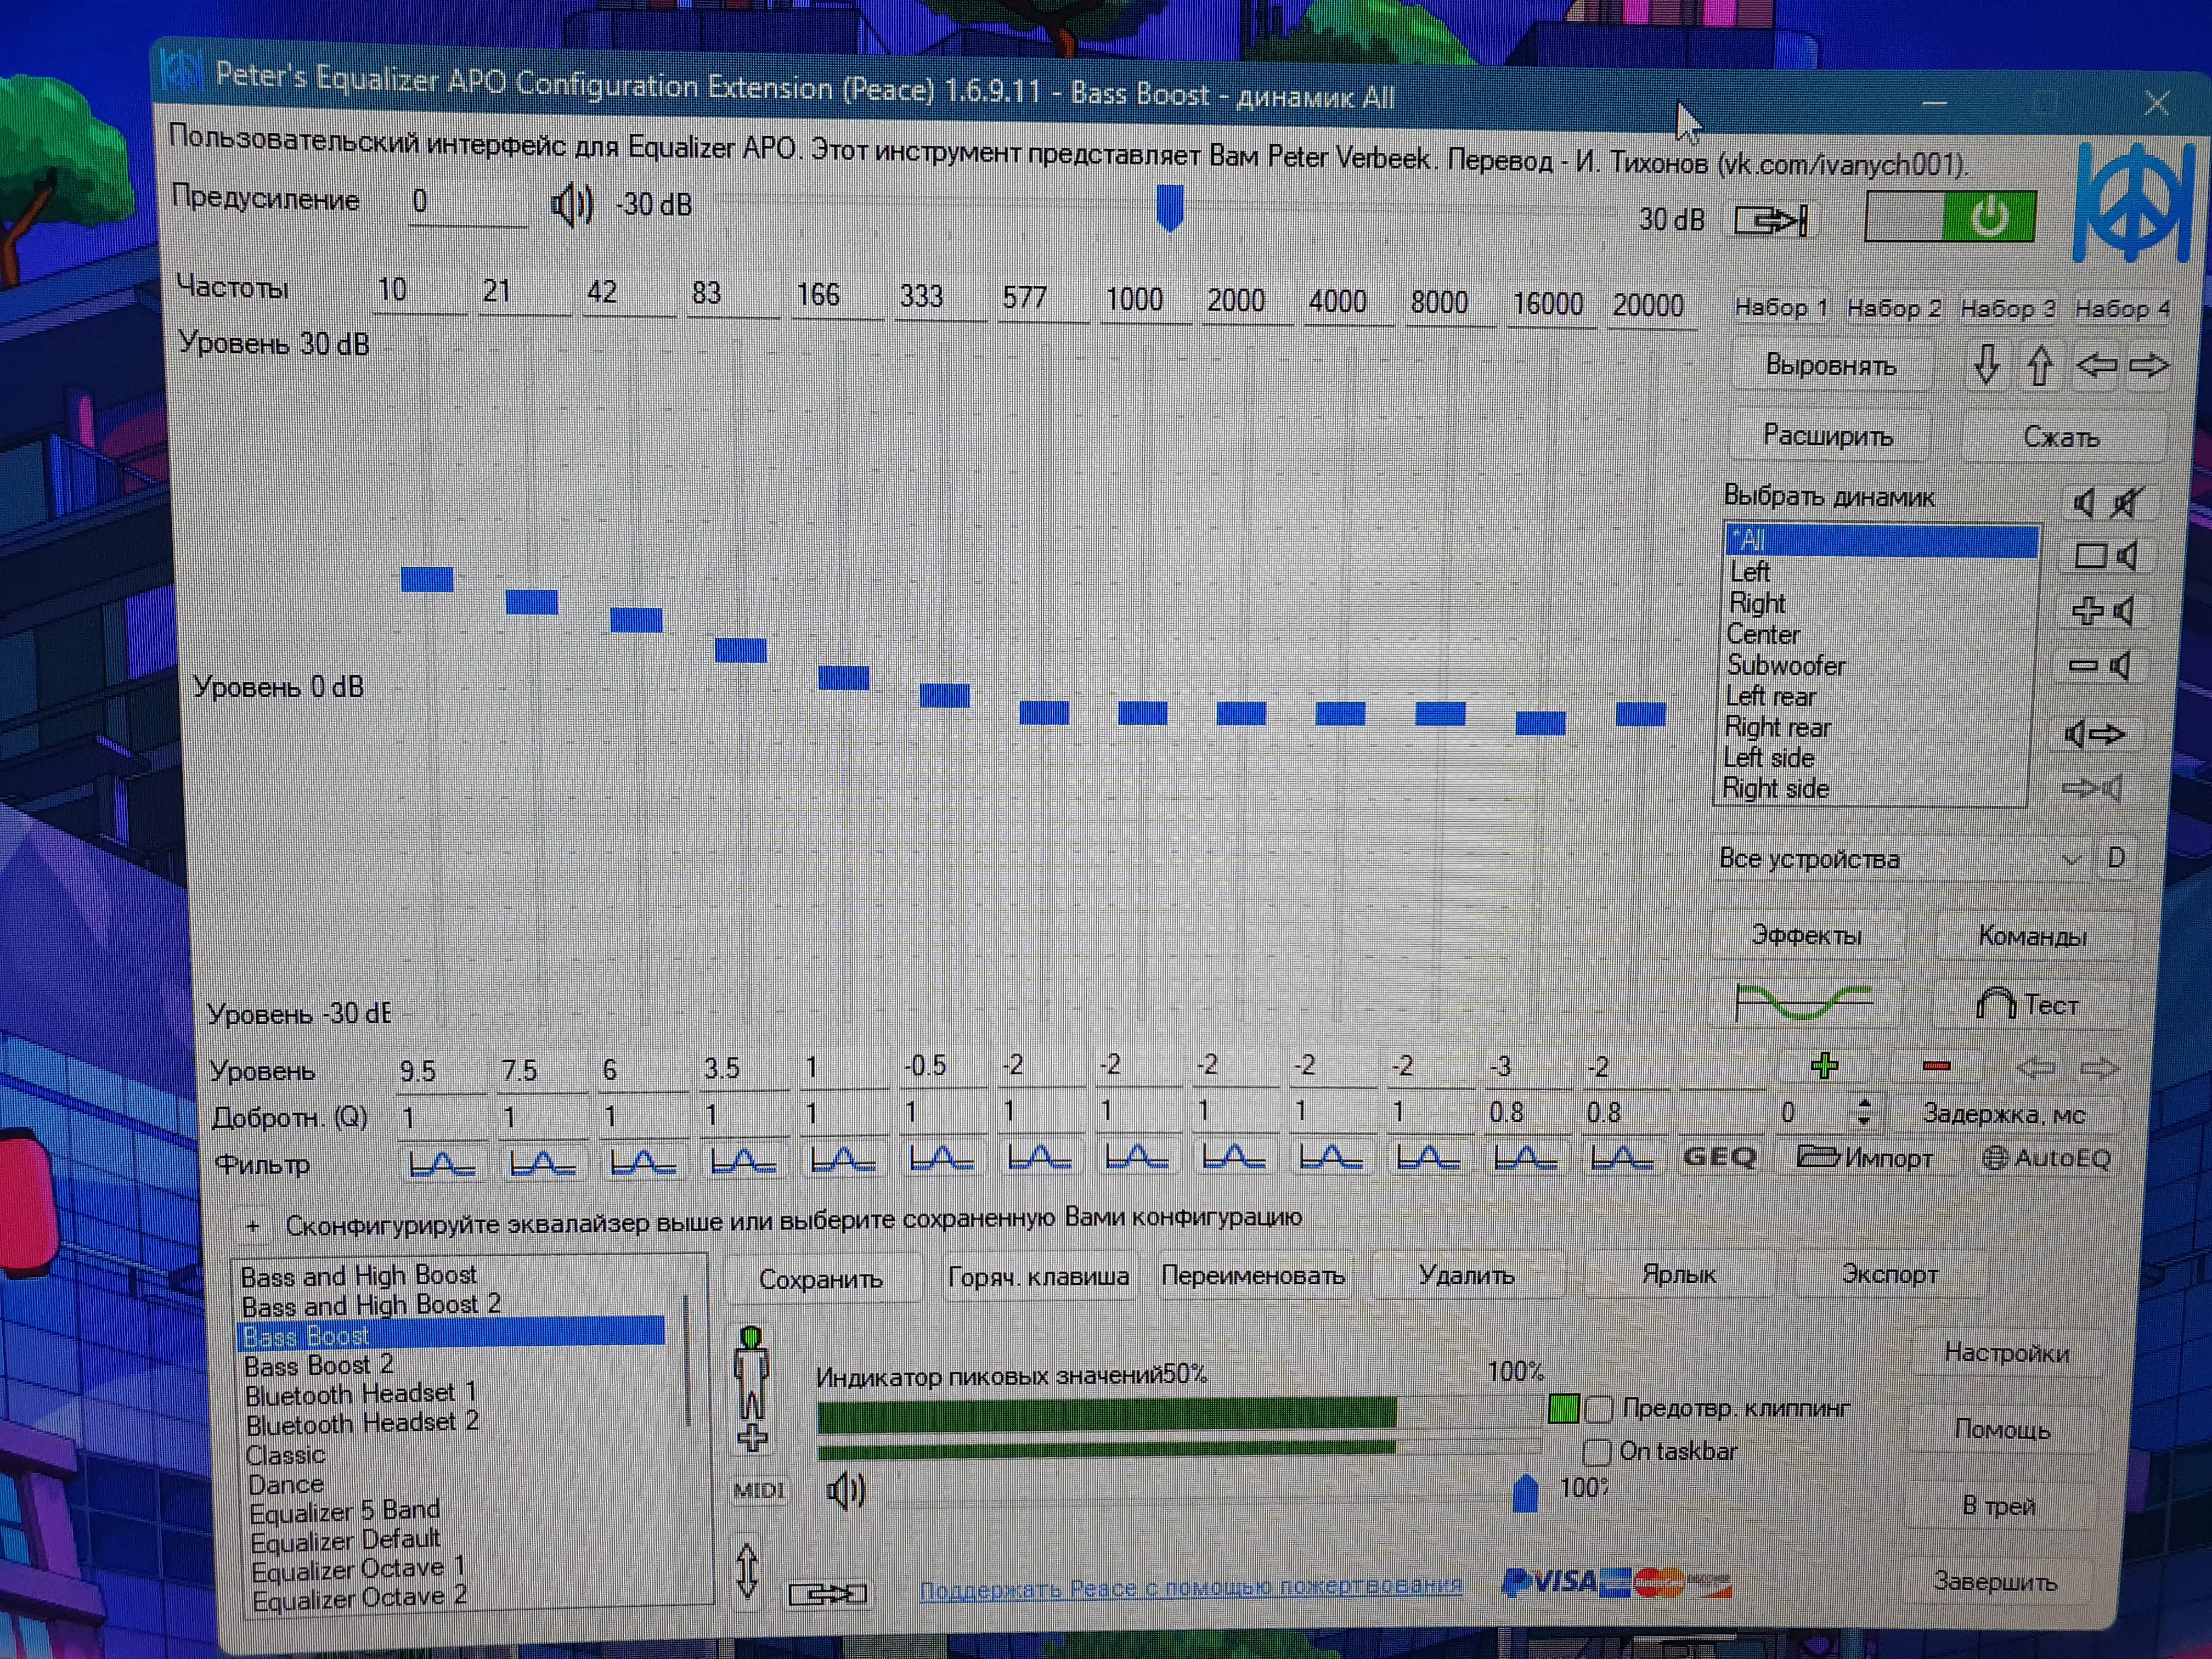This screenshot has height=1659, width=2212.
Task: Add a band with green plus icon
Action: tap(1824, 1066)
